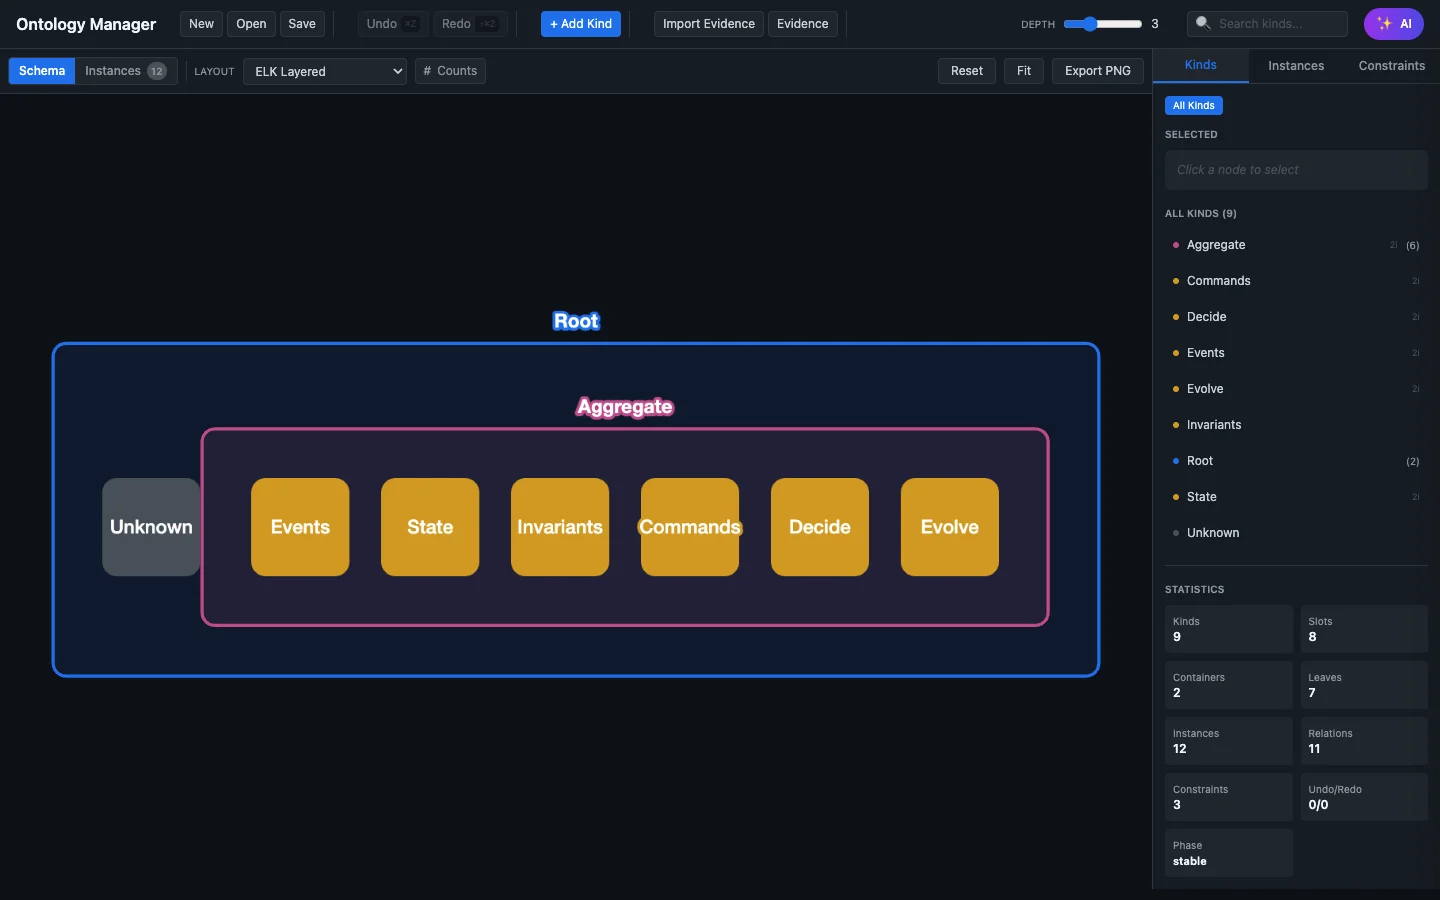Open the AI assistant panel
The width and height of the screenshot is (1440, 900).
[1394, 24]
